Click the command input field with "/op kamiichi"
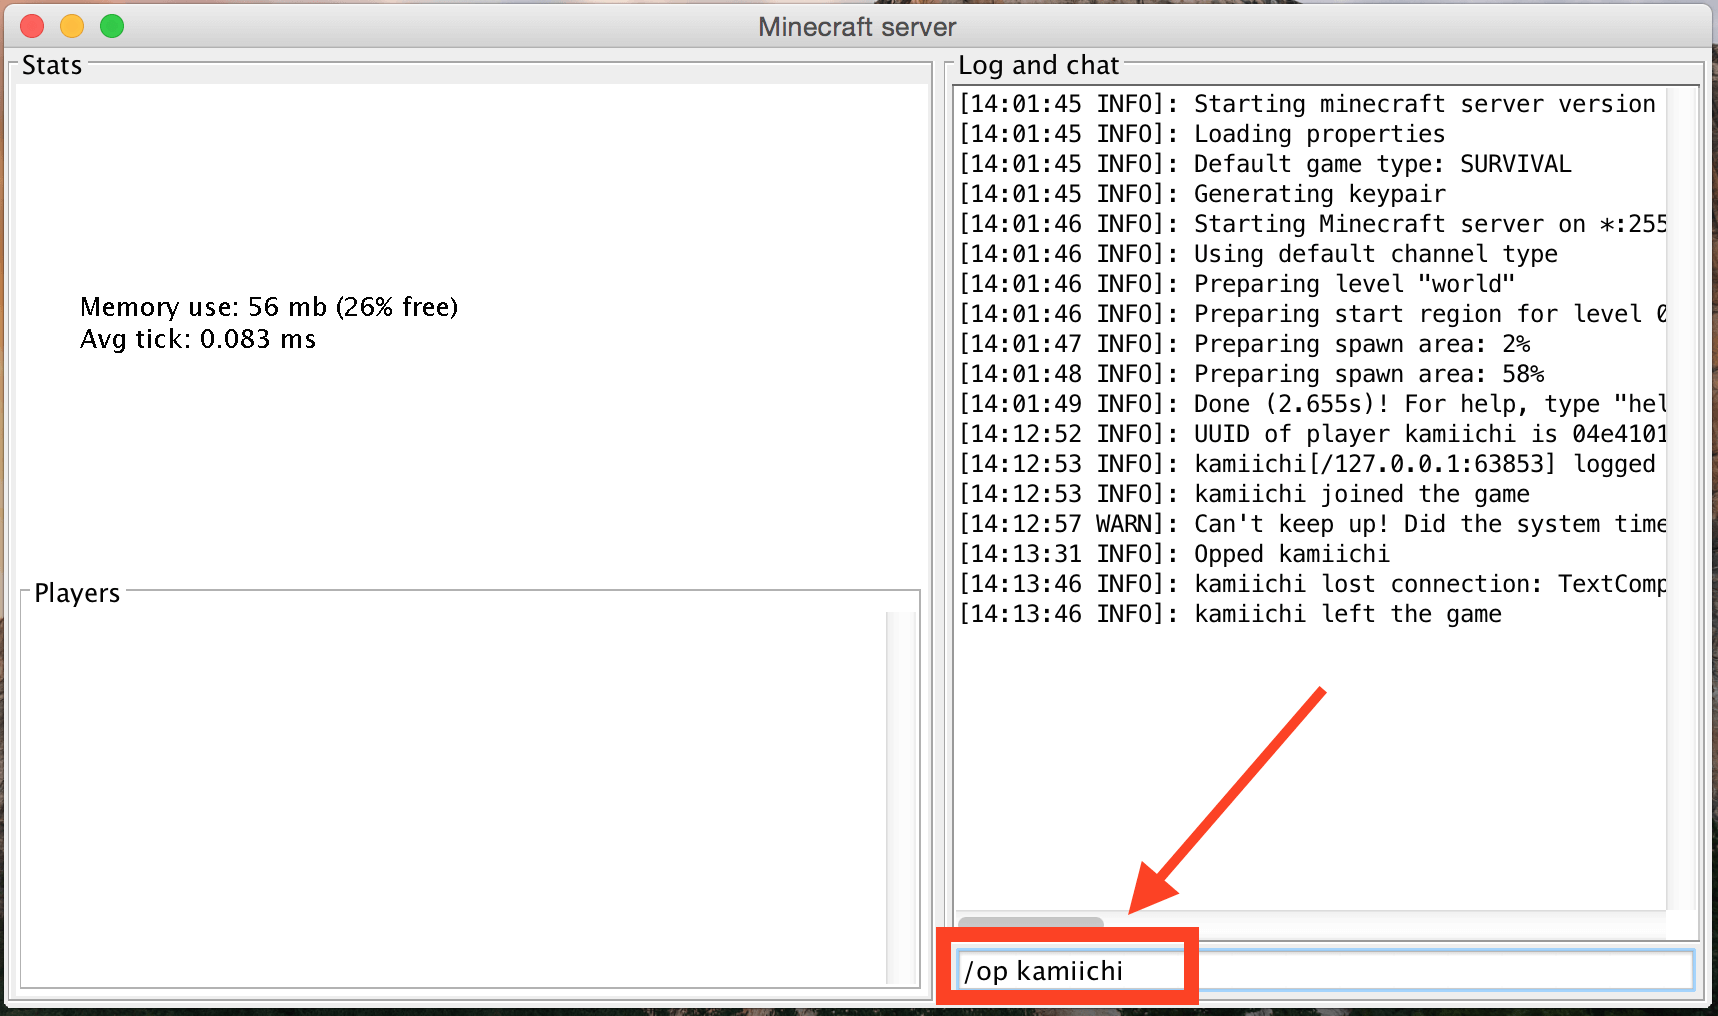The image size is (1718, 1016). tap(1320, 971)
